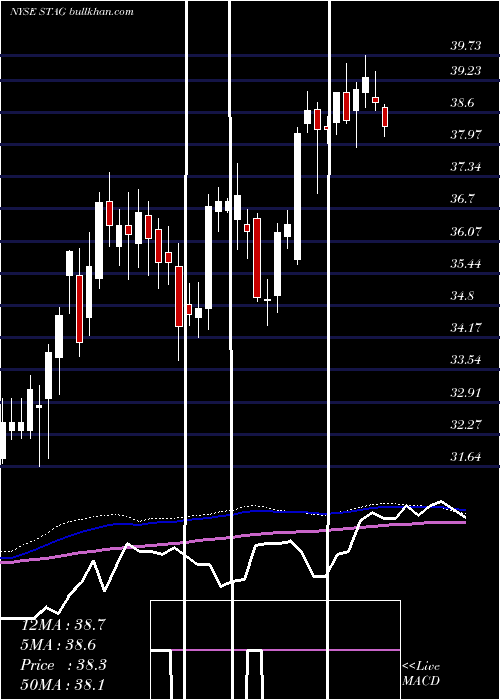500x700 pixels.
Task: Click the <<Live MACD label
Action: (x=421, y=674)
